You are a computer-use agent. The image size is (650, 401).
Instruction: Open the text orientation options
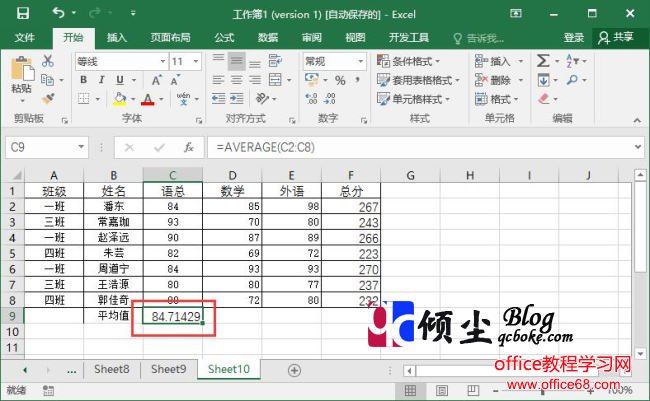(262, 99)
